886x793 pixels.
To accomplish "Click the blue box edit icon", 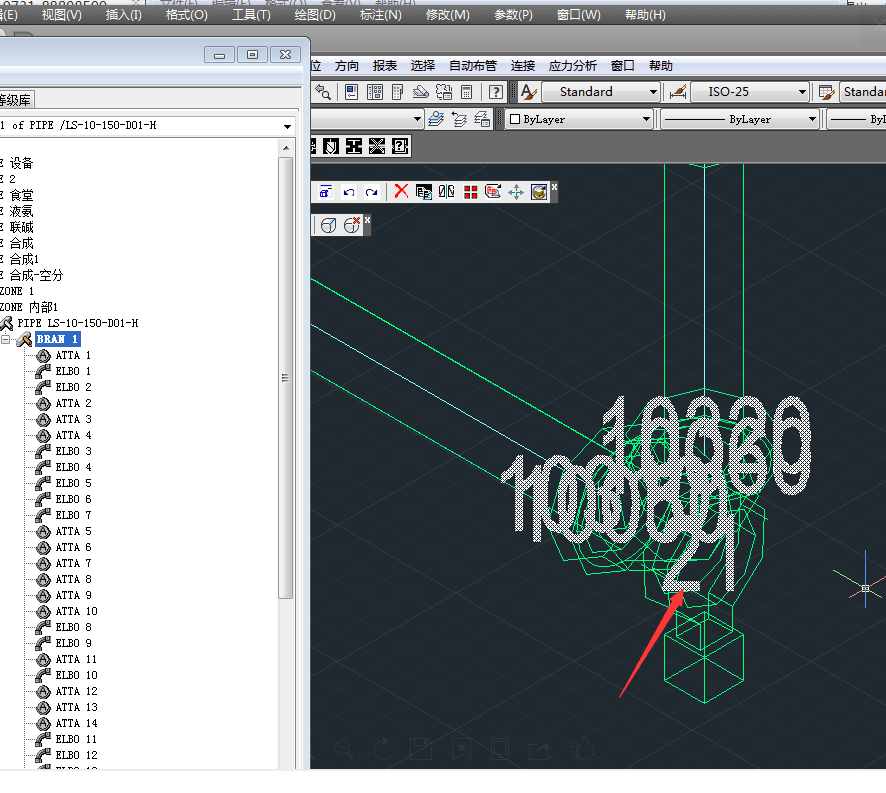I will pyautogui.click(x=325, y=192).
